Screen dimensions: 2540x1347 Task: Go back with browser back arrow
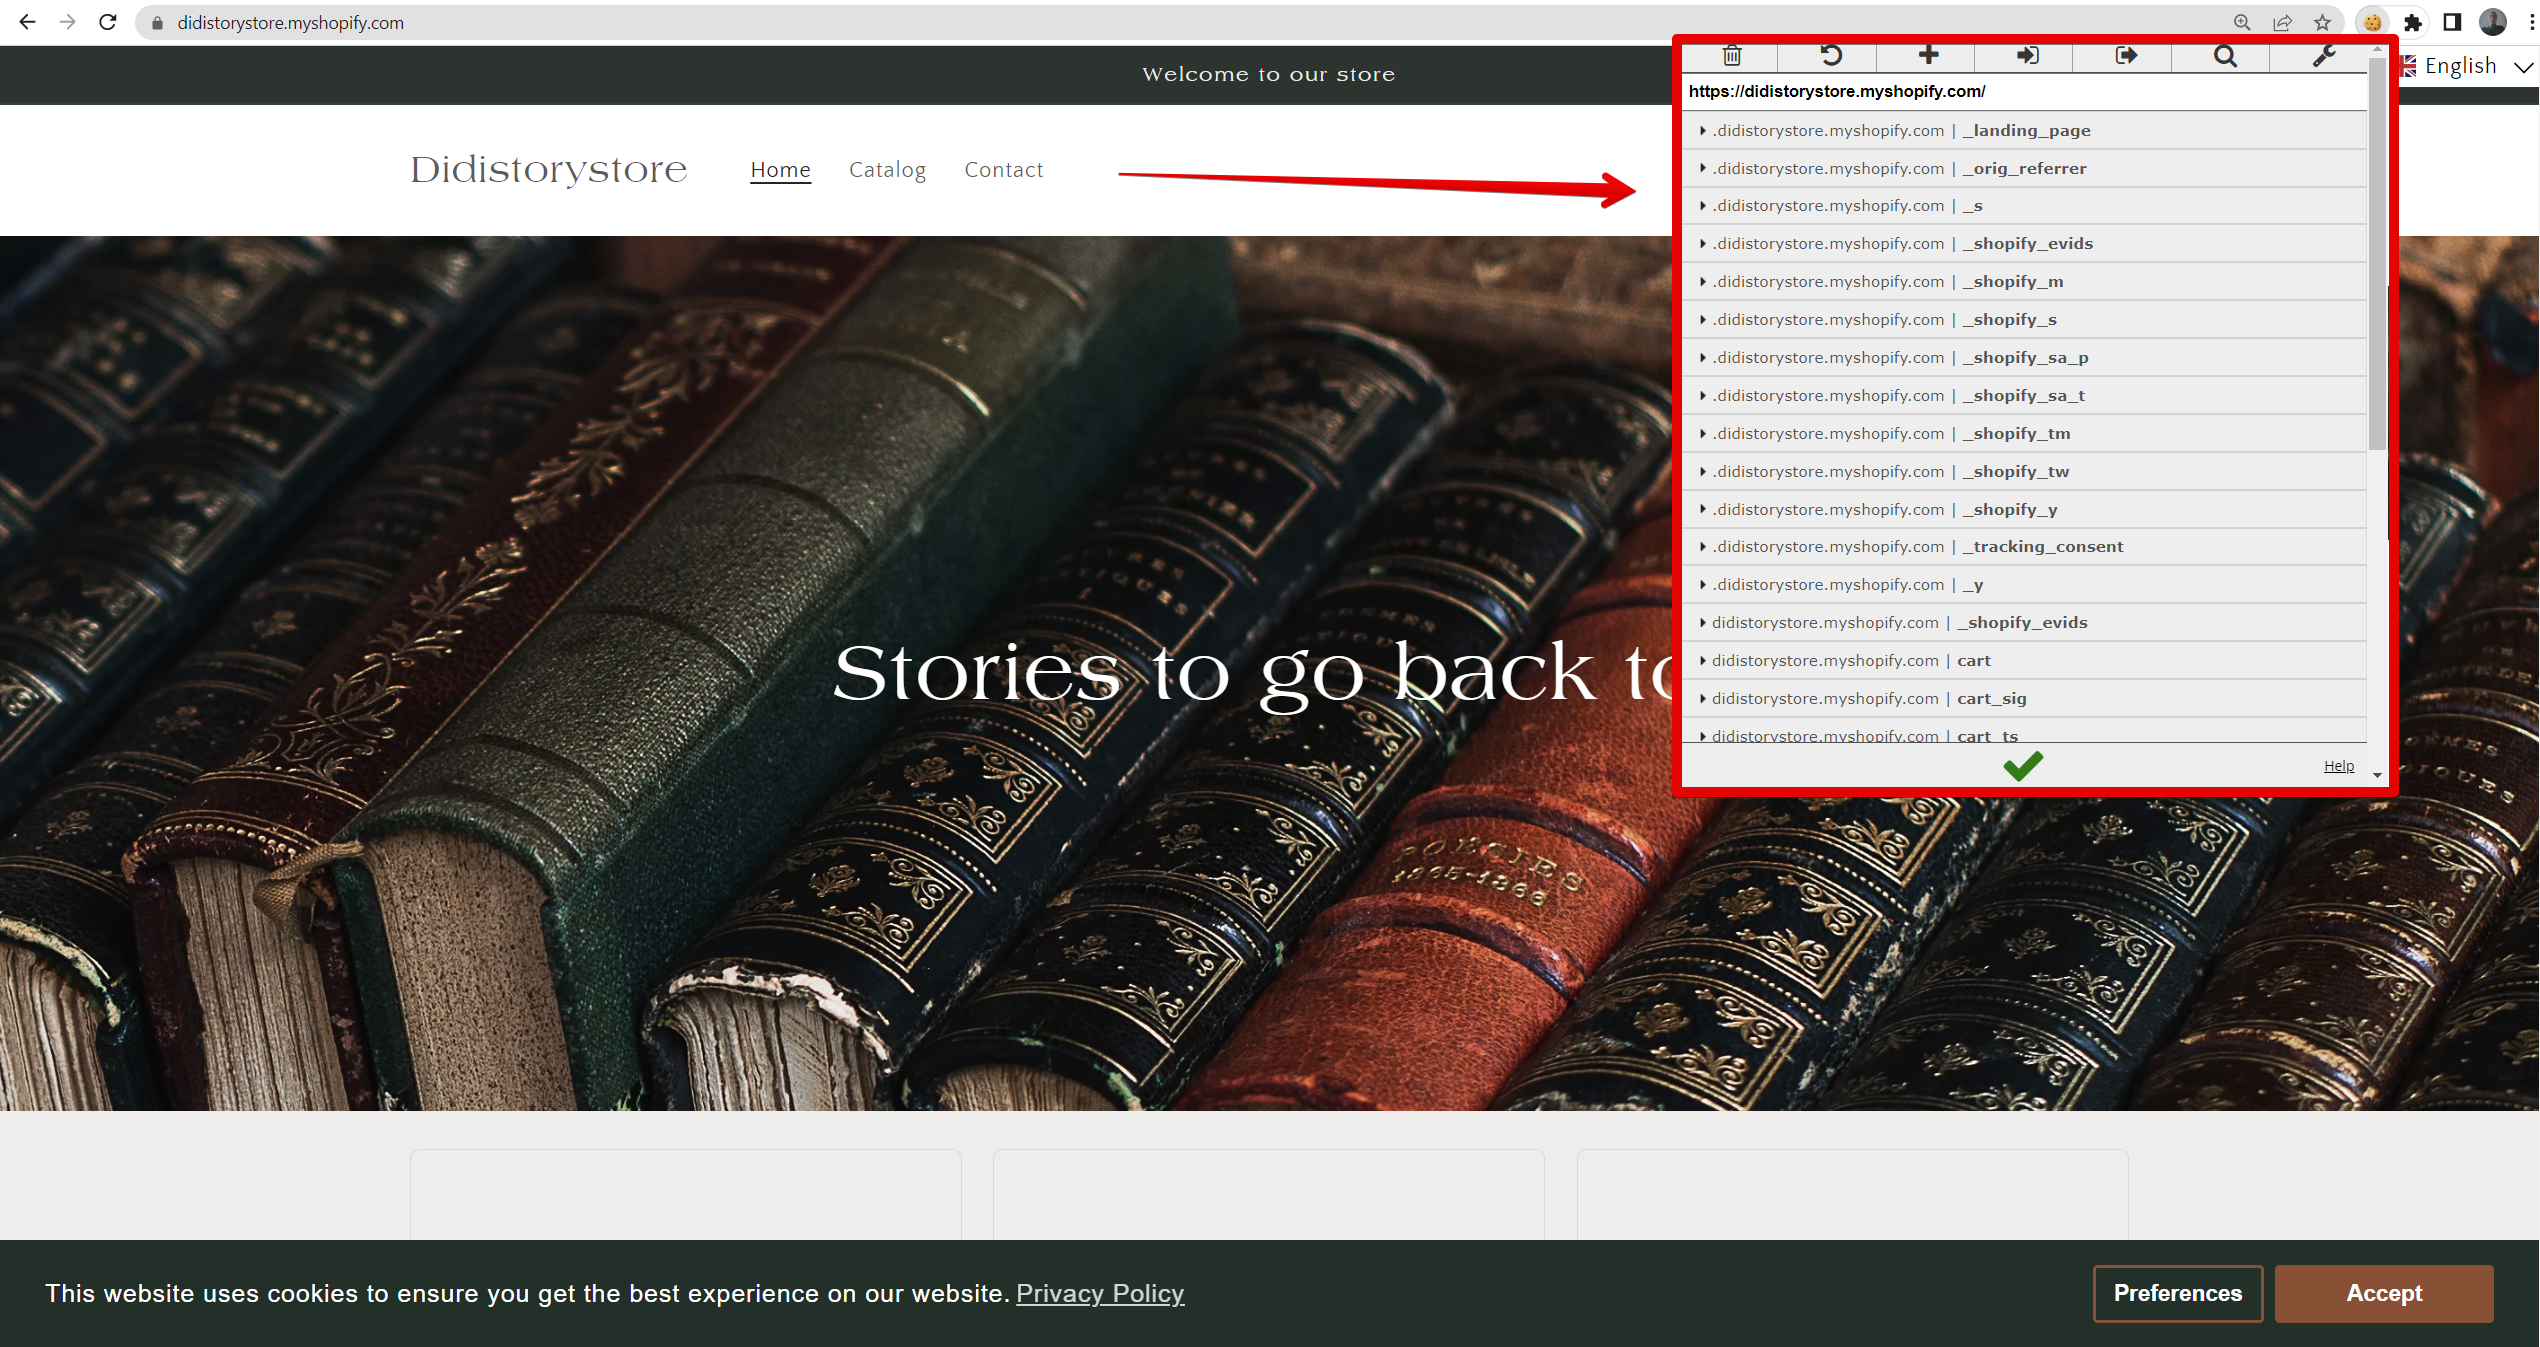click(27, 22)
